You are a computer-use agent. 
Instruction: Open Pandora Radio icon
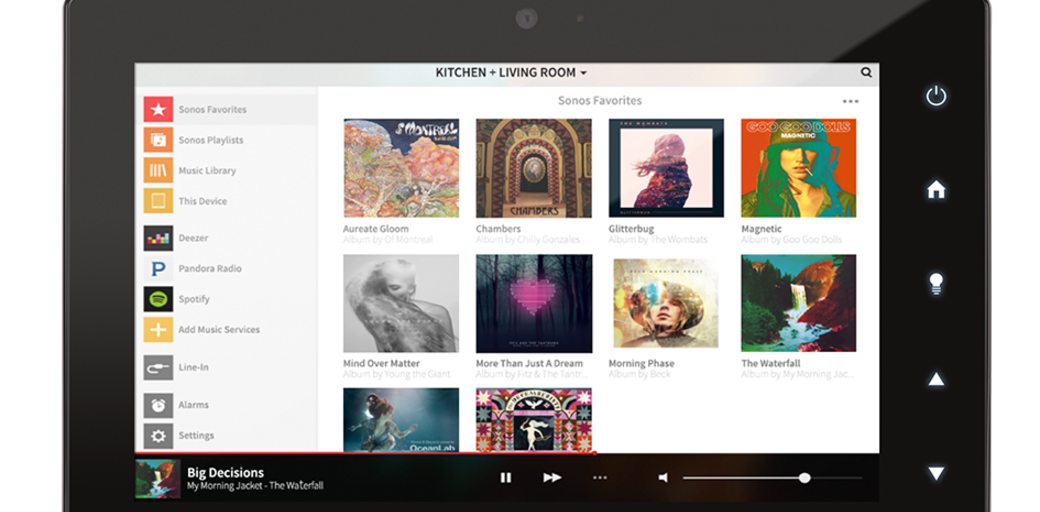pos(159,269)
